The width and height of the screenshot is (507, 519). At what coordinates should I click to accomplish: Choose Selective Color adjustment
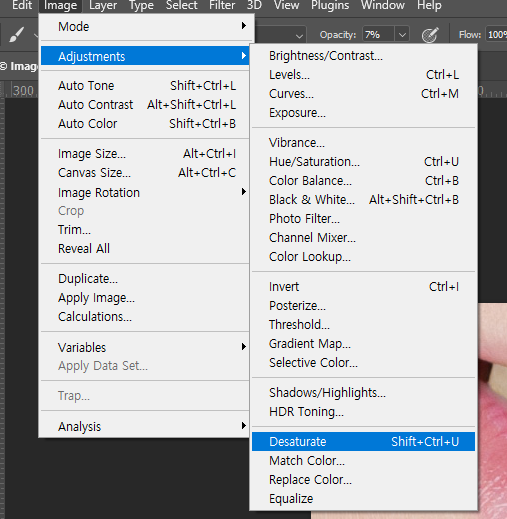point(363,363)
